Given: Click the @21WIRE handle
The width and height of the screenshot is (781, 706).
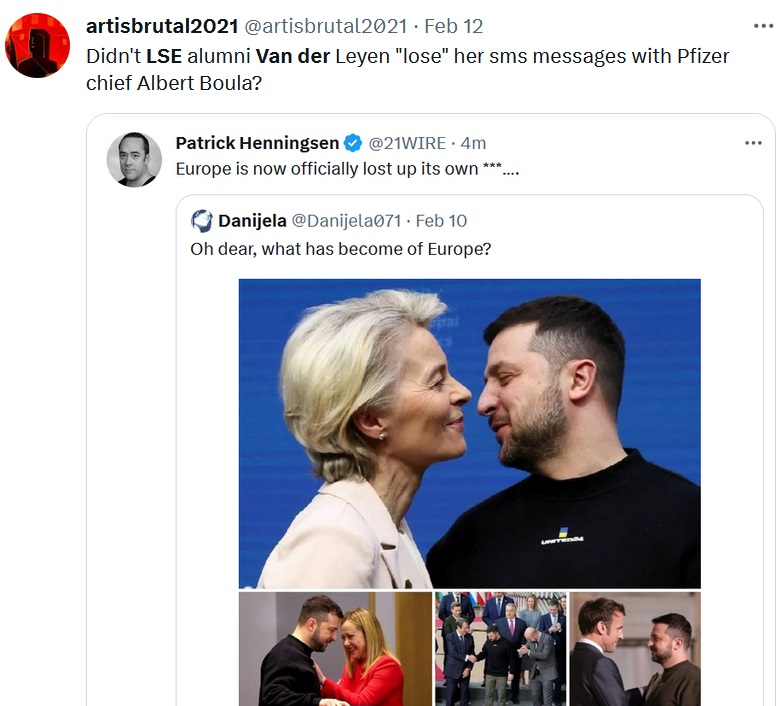Looking at the screenshot, I should [408, 143].
